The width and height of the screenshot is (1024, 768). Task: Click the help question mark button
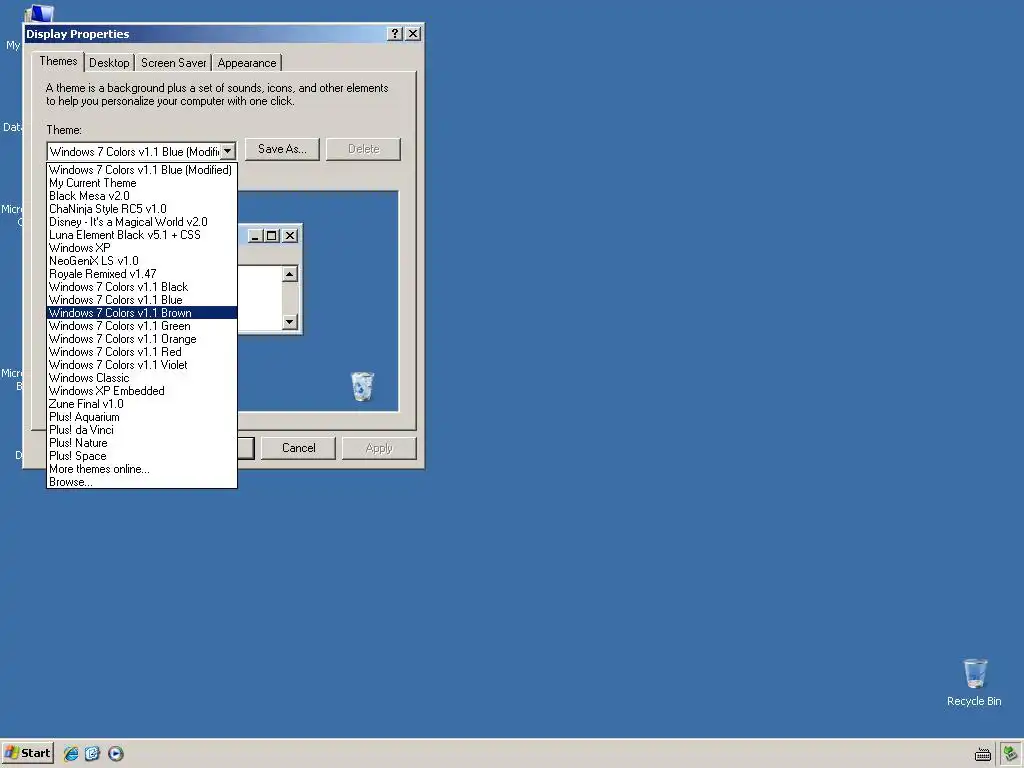[394, 33]
